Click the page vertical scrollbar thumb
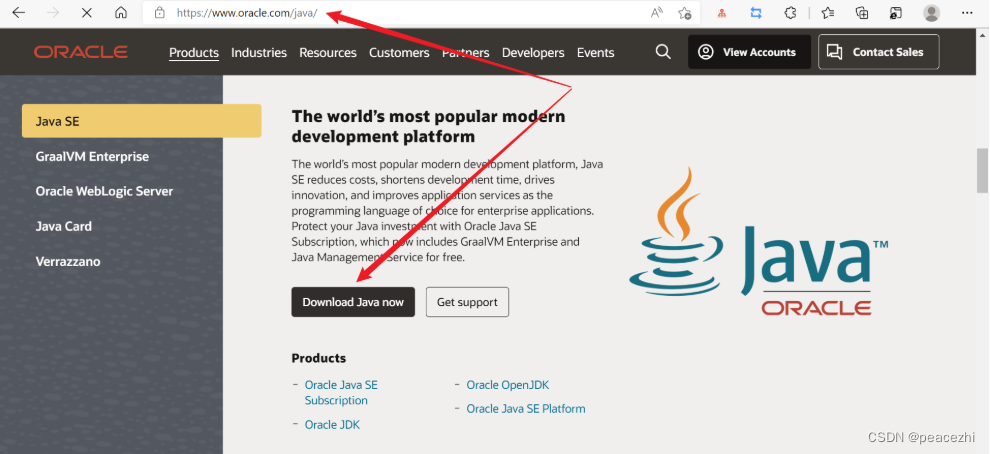Screen dimensions: 990x454 pyautogui.click(x=982, y=170)
